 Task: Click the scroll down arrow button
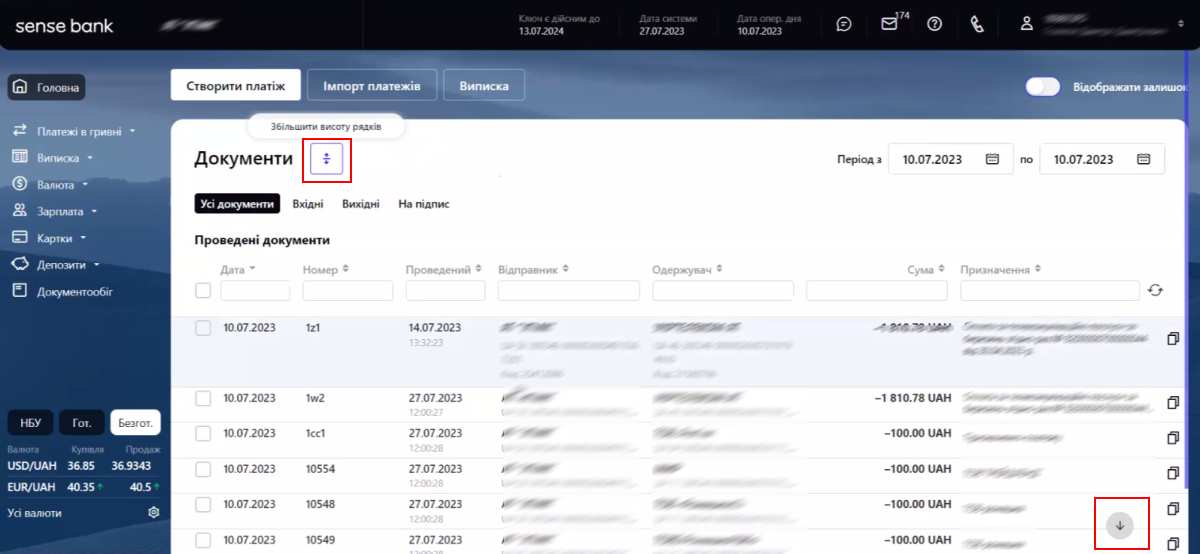[1120, 526]
